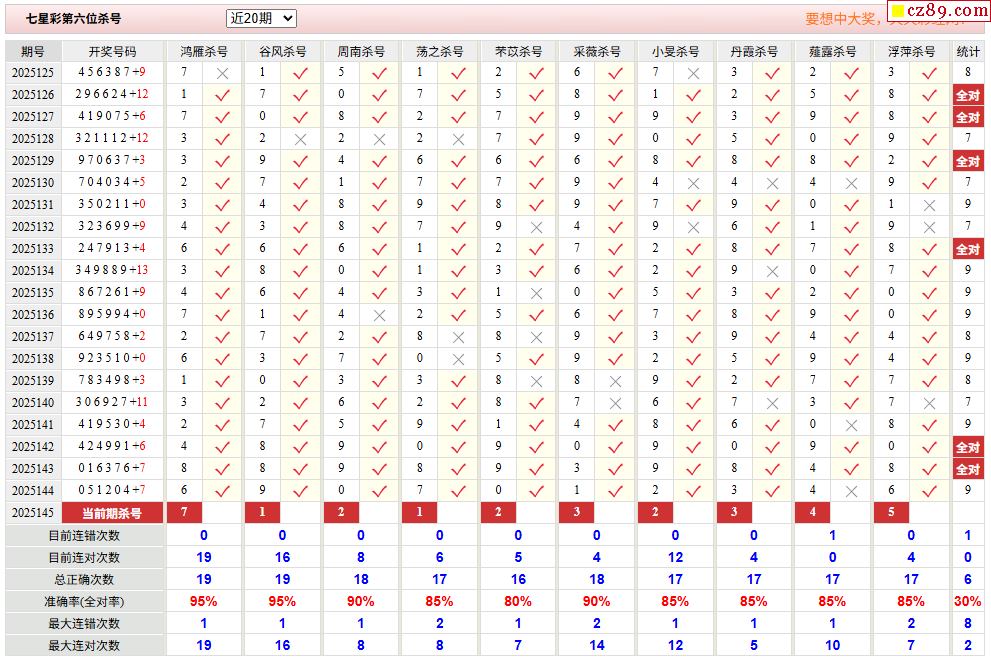
Task: Click 鸿雁's current kill number 7 box
Action: point(184,513)
